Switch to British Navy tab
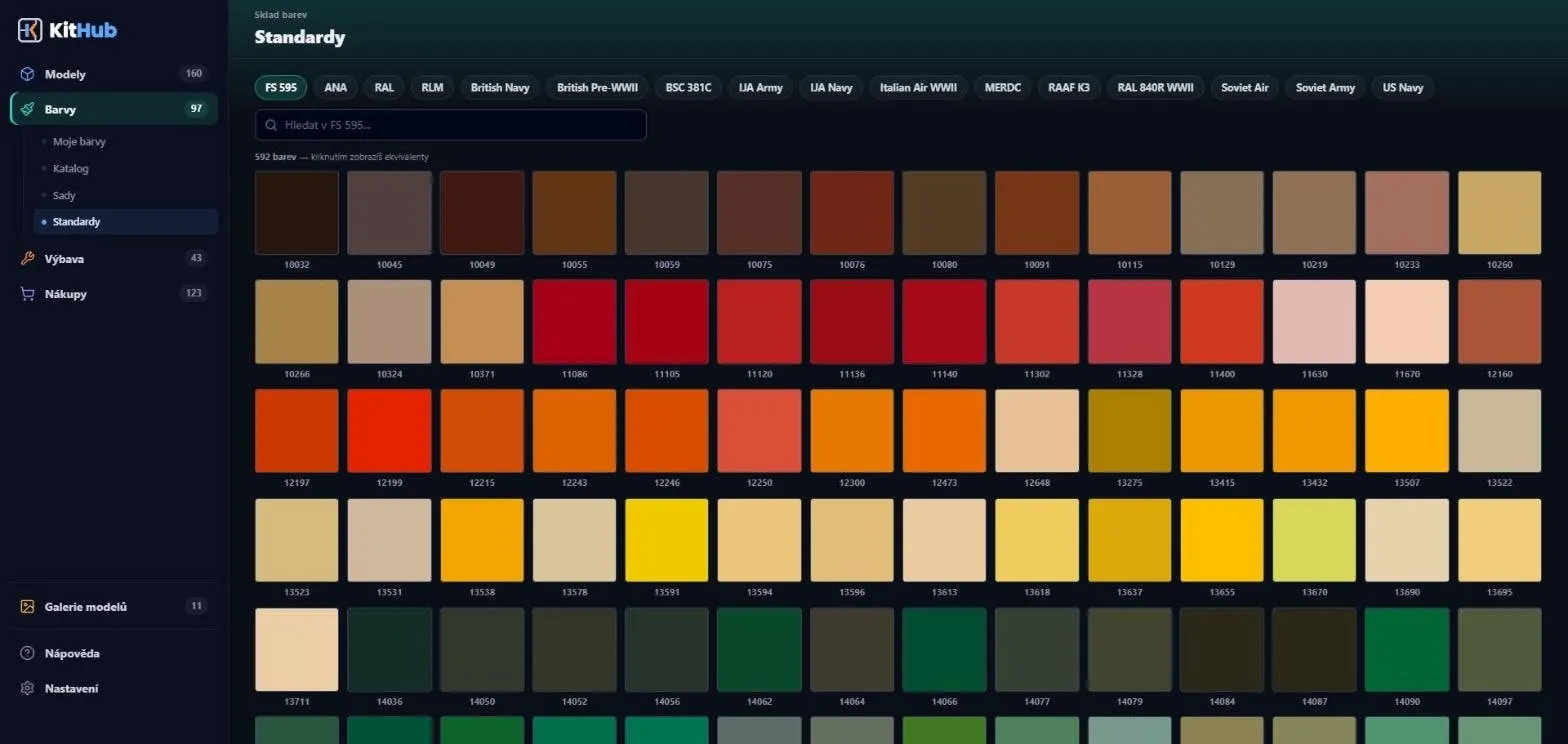The image size is (1568, 744). pyautogui.click(x=500, y=88)
